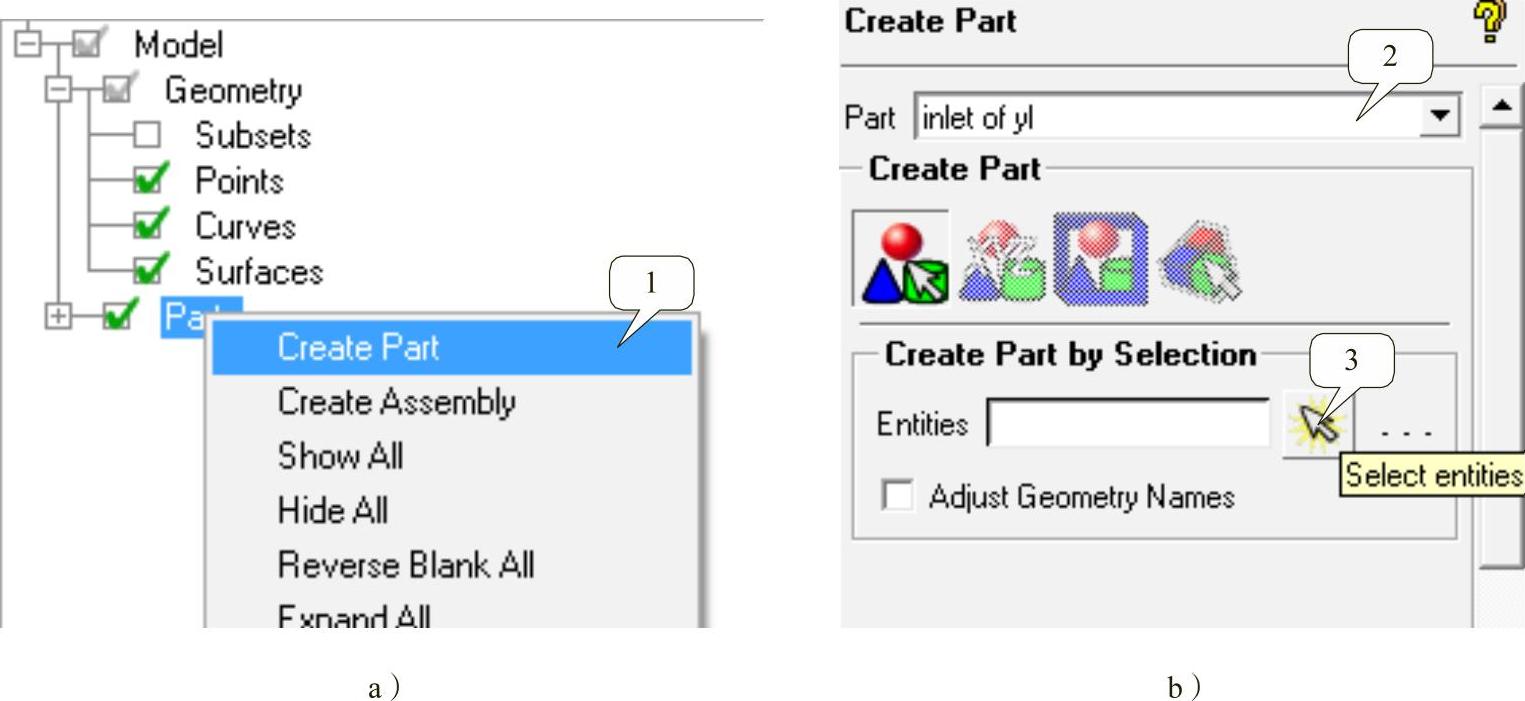This screenshot has height=701, width=1525.
Task: Expand the Parts tree node
Action: pos(59,317)
